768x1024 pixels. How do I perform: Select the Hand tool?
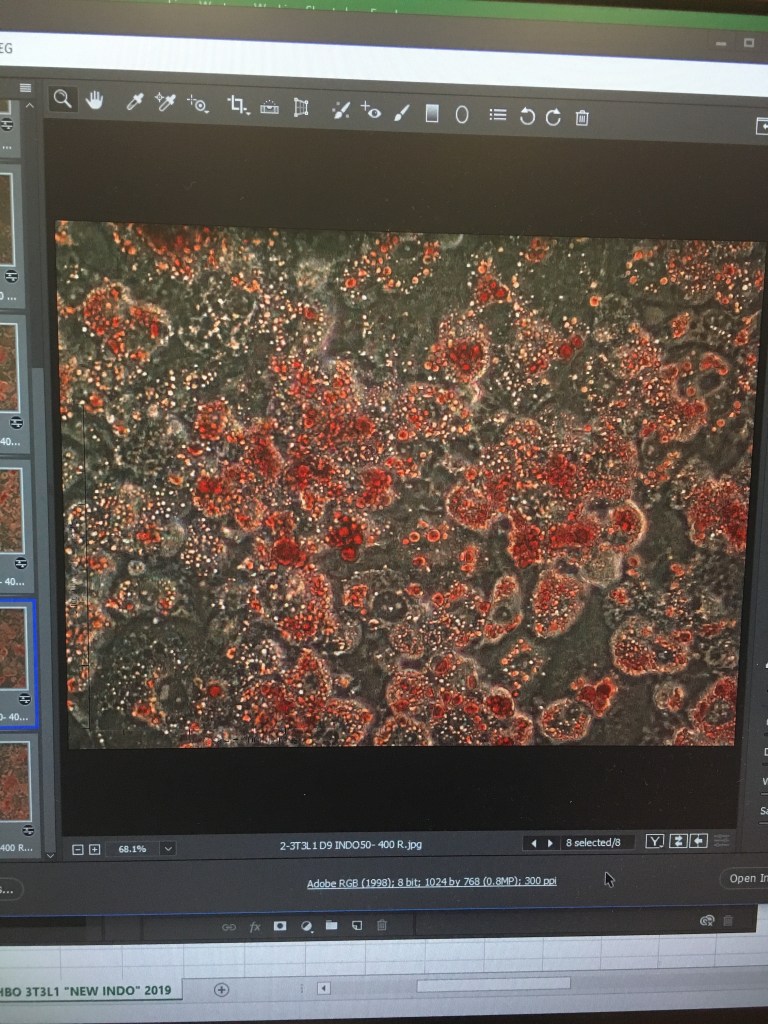click(95, 100)
